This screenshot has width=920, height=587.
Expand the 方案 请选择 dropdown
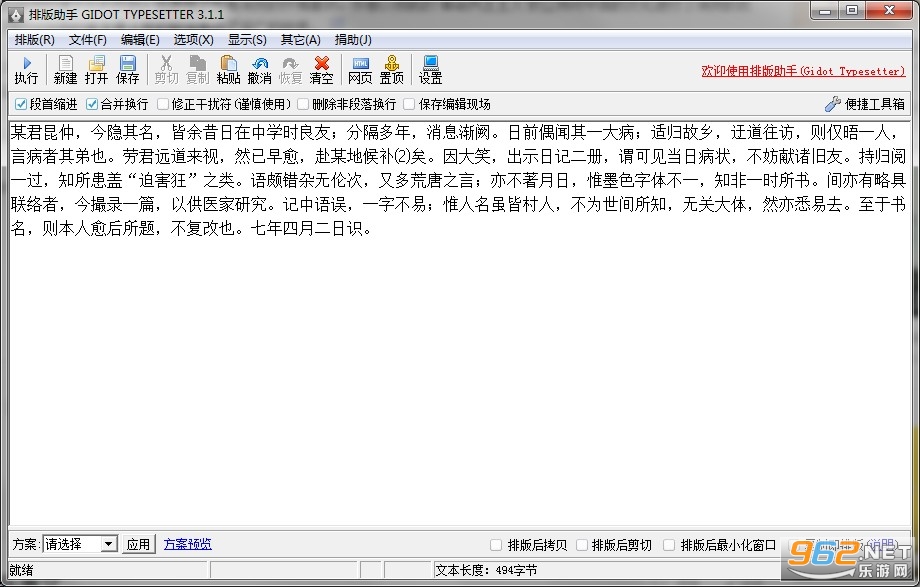108,544
